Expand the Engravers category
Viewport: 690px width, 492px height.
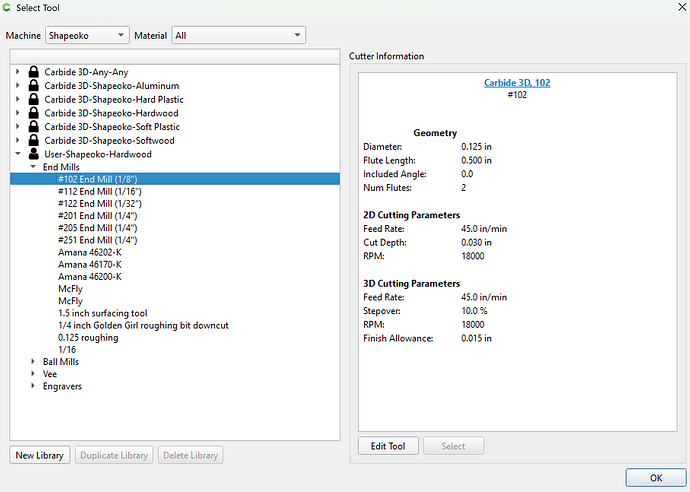click(x=33, y=386)
